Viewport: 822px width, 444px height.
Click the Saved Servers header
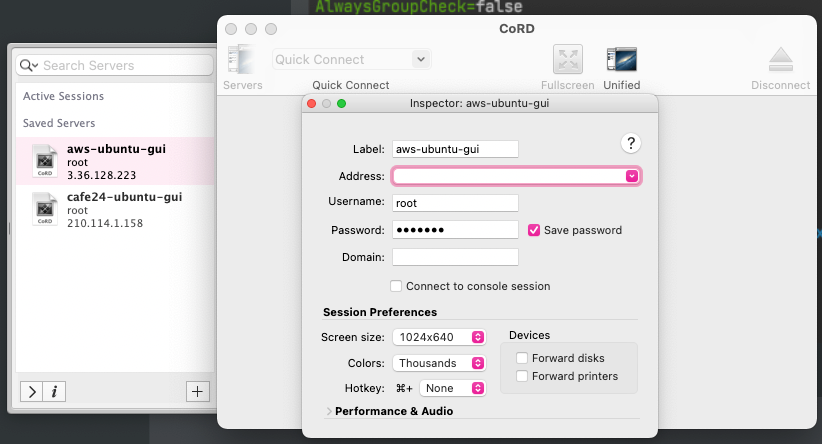point(59,123)
